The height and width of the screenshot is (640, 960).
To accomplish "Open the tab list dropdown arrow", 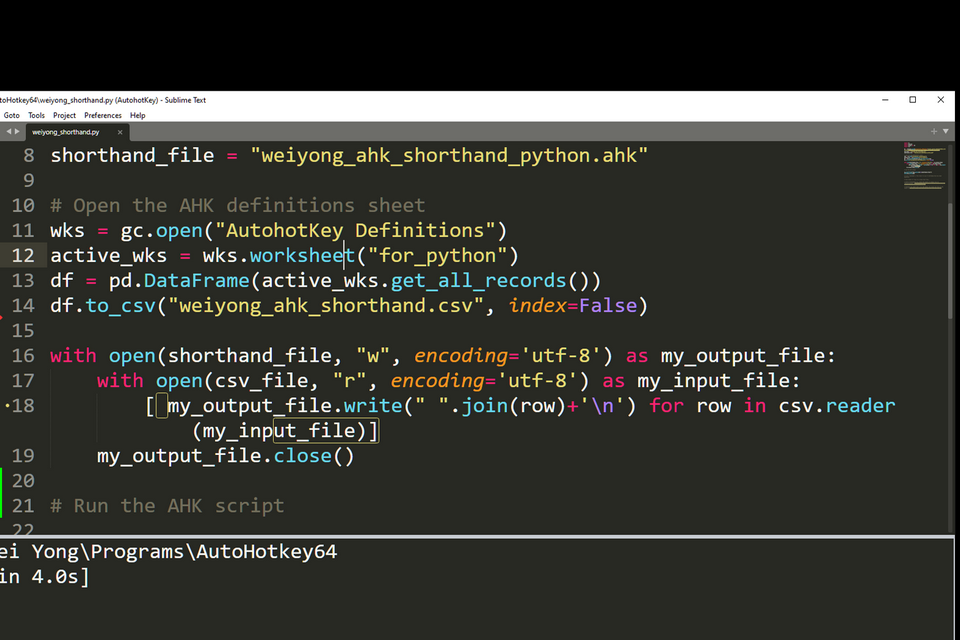I will click(x=946, y=131).
